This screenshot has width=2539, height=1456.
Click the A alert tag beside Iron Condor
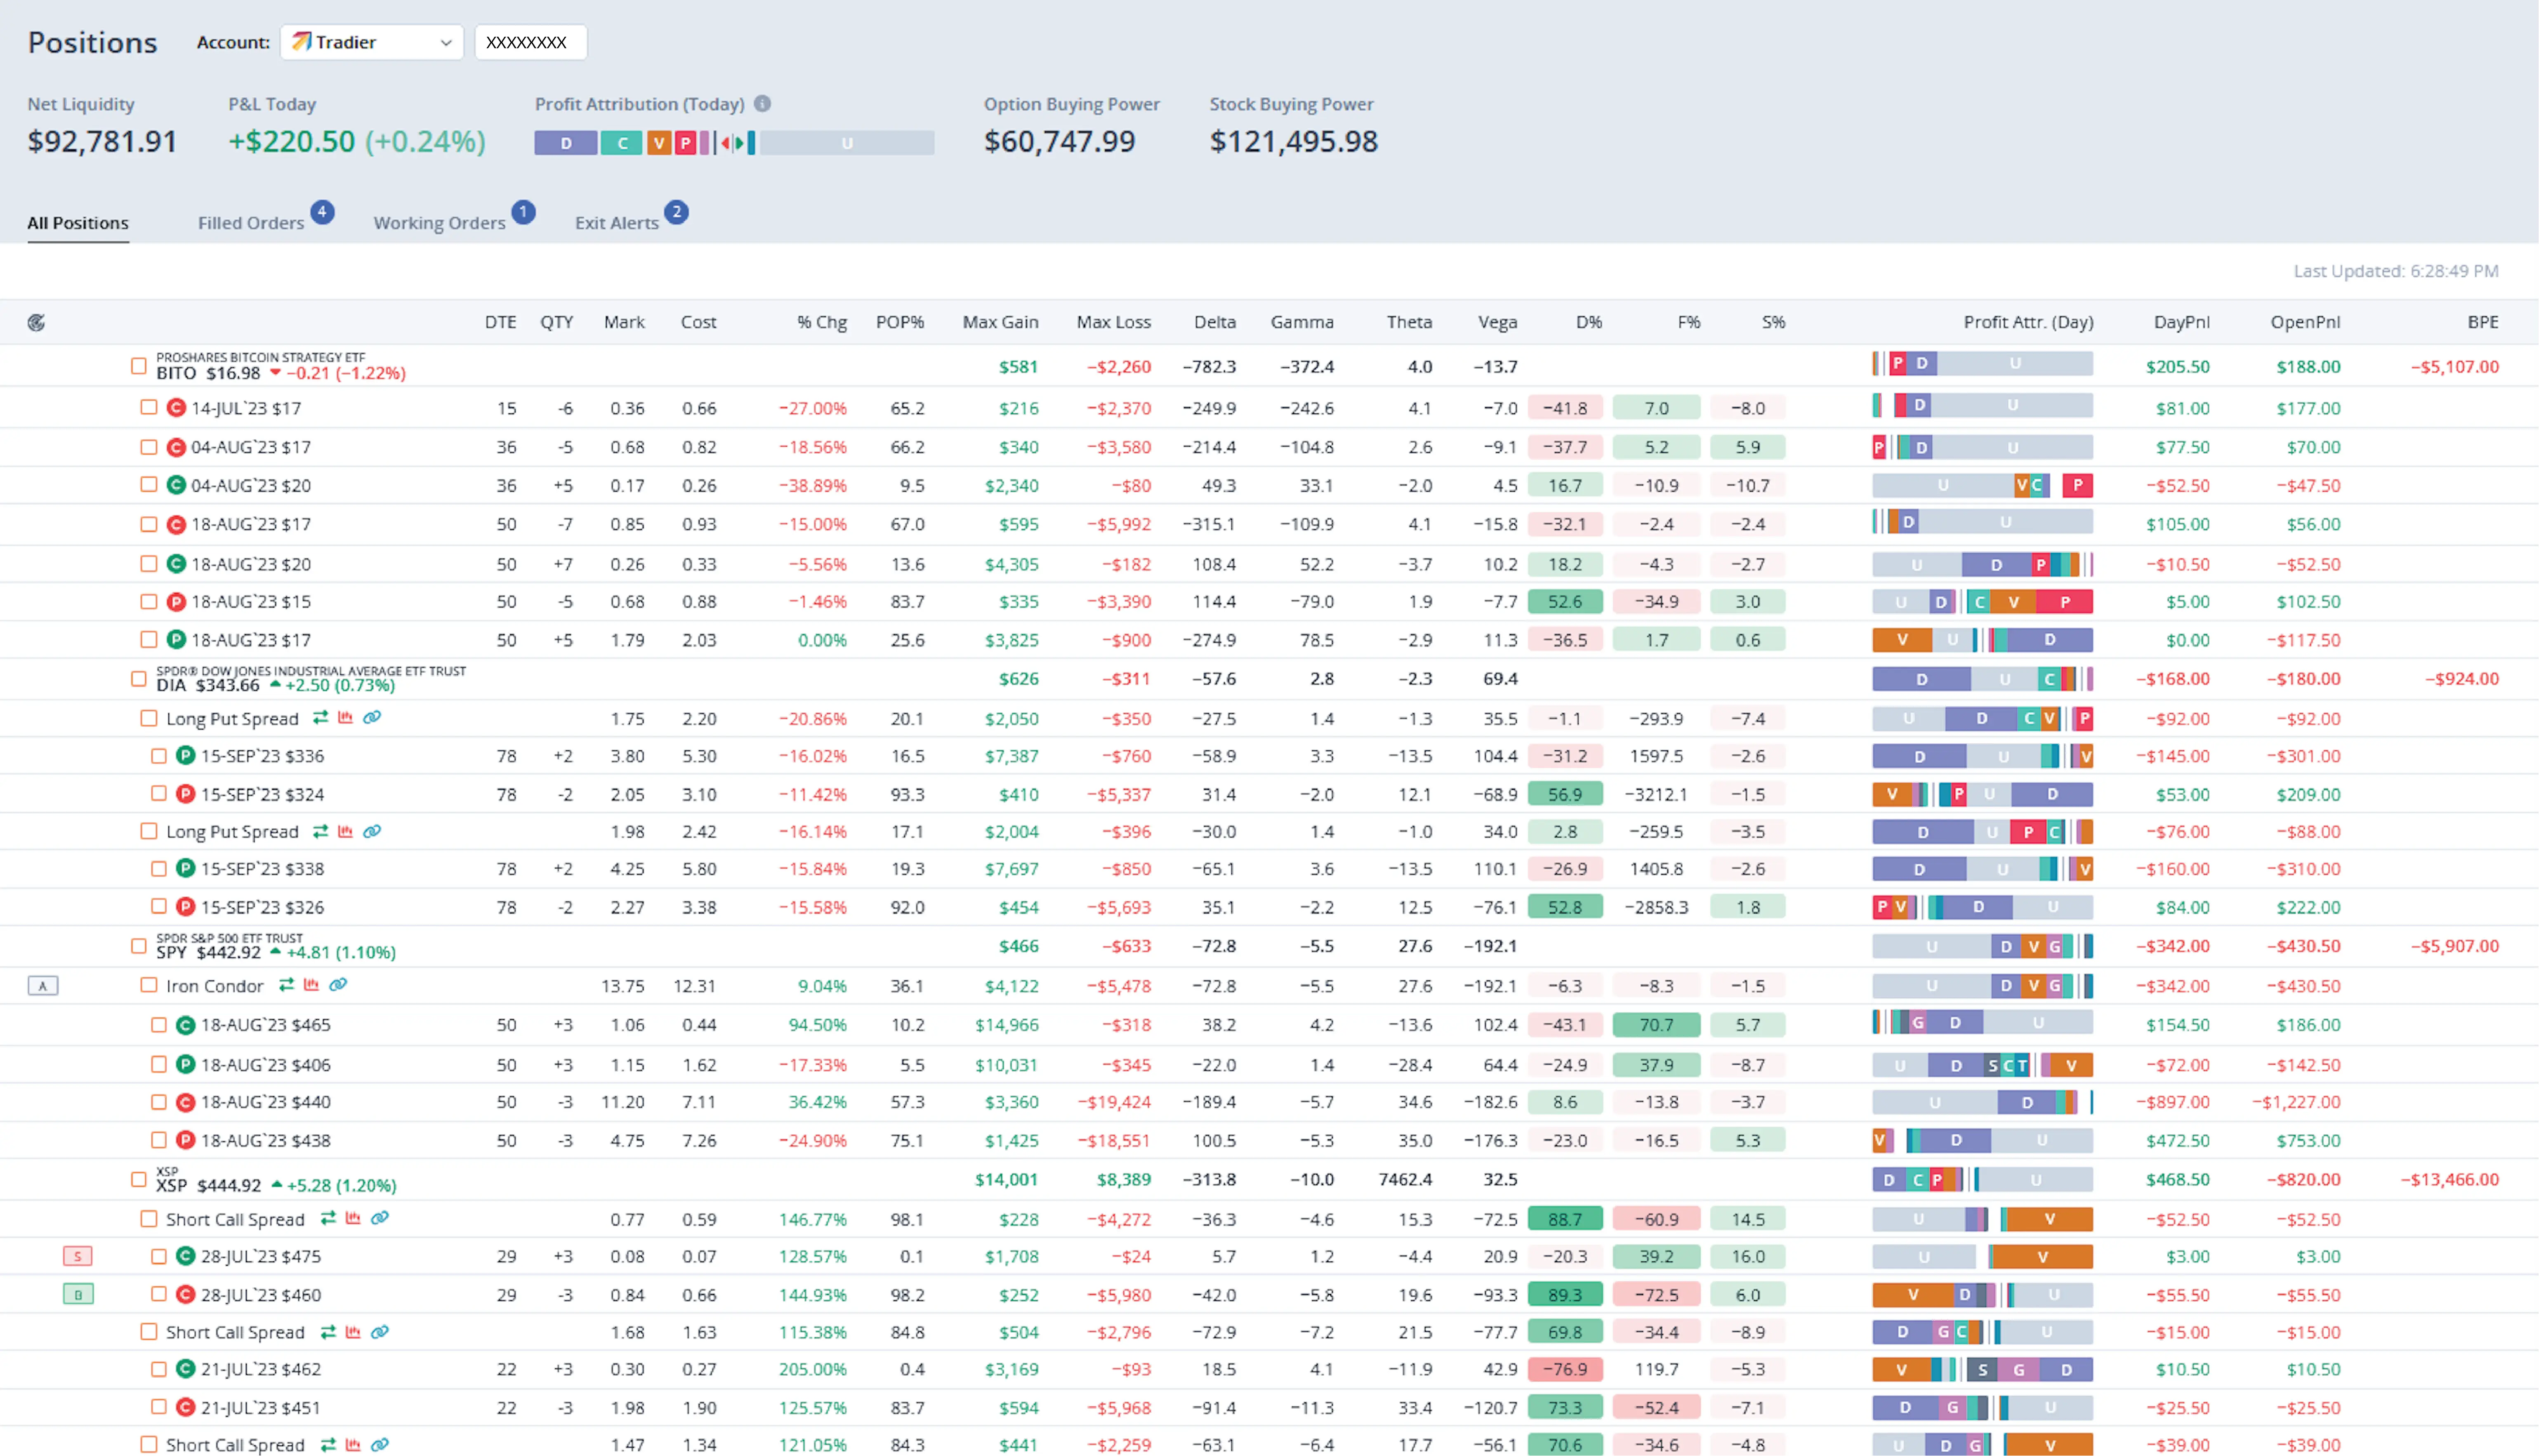42,986
